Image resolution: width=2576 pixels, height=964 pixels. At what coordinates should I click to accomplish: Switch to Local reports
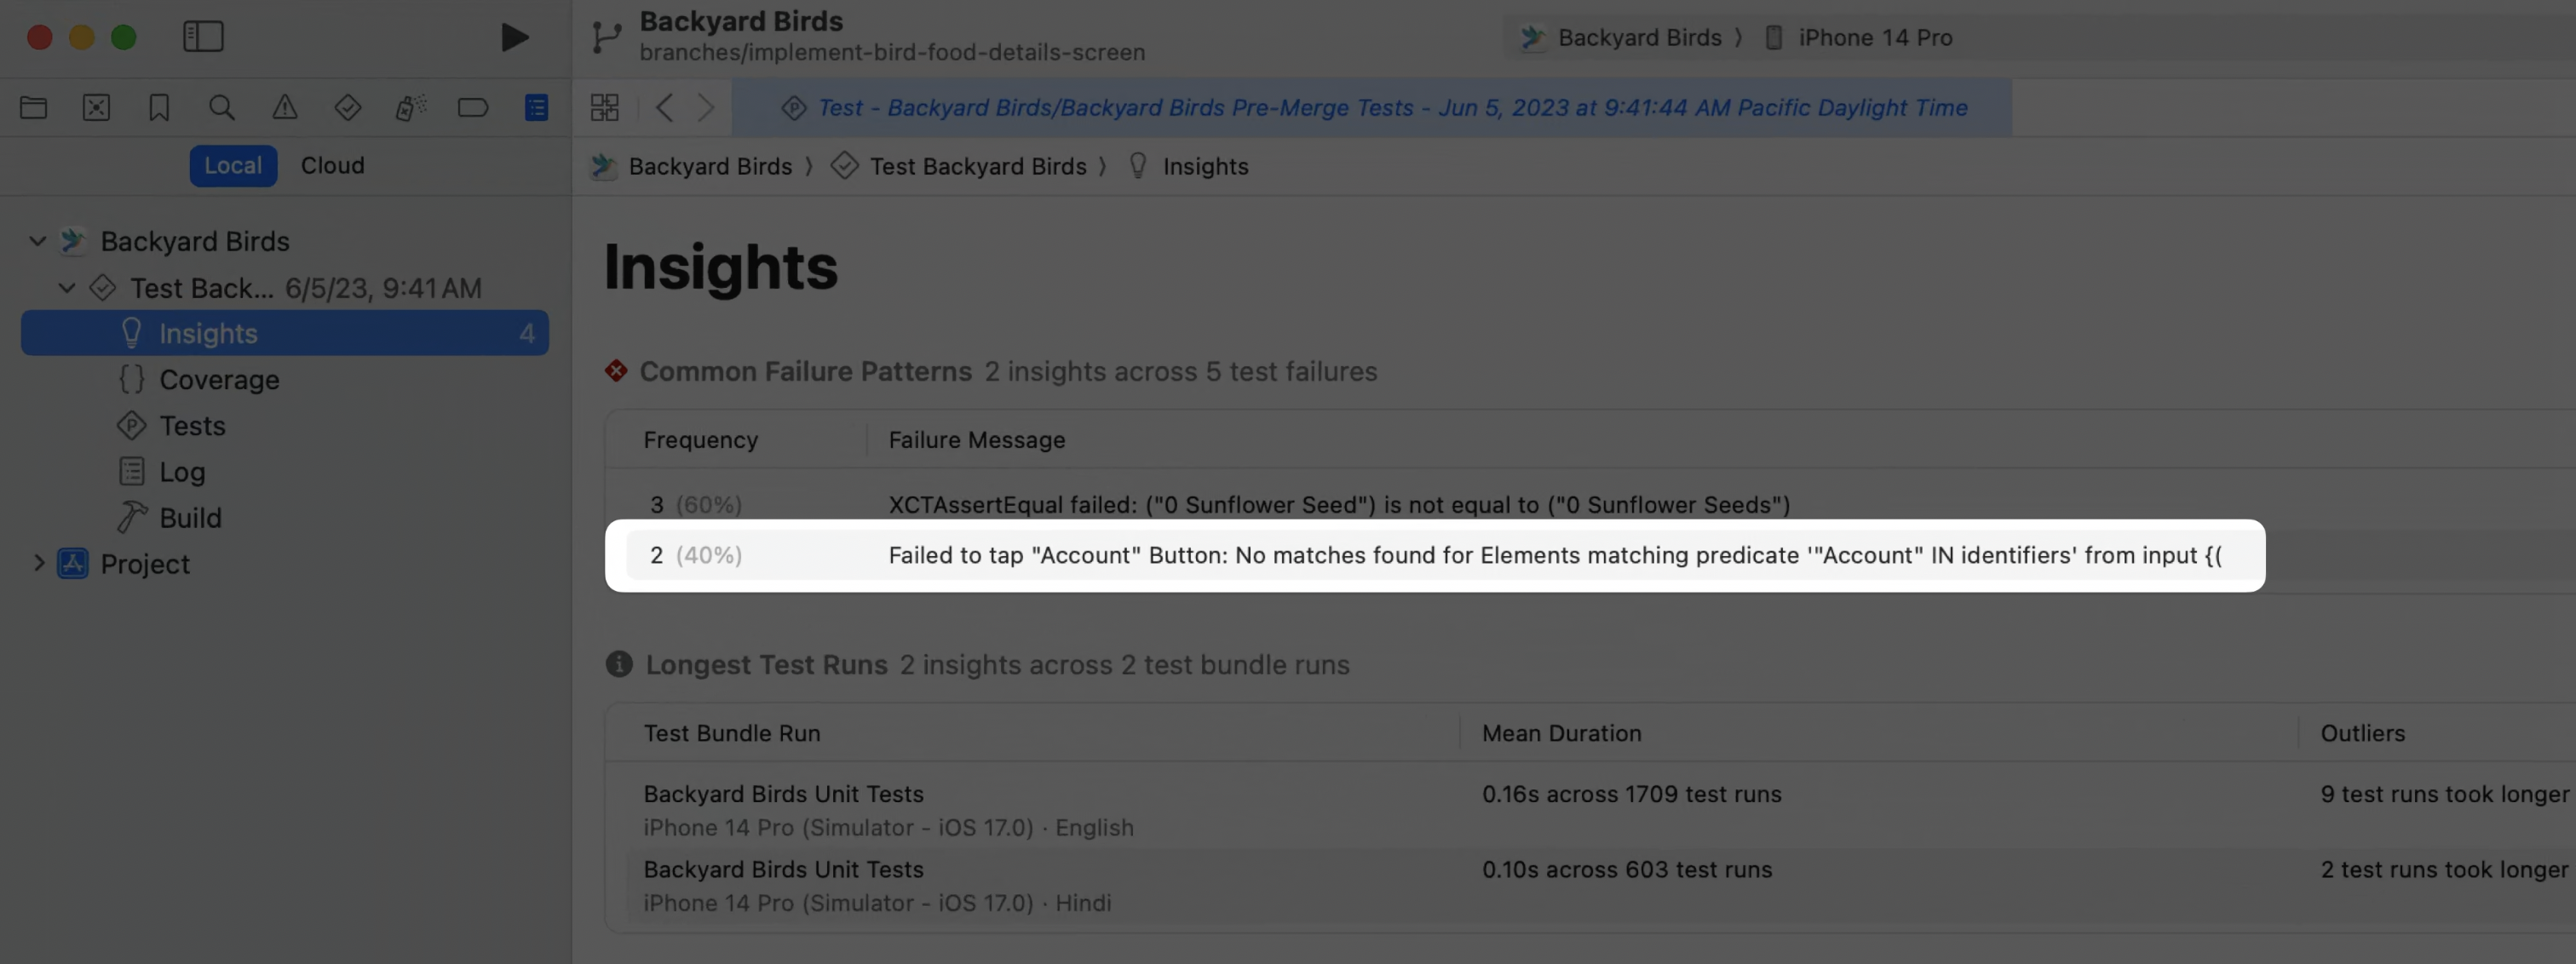[233, 165]
